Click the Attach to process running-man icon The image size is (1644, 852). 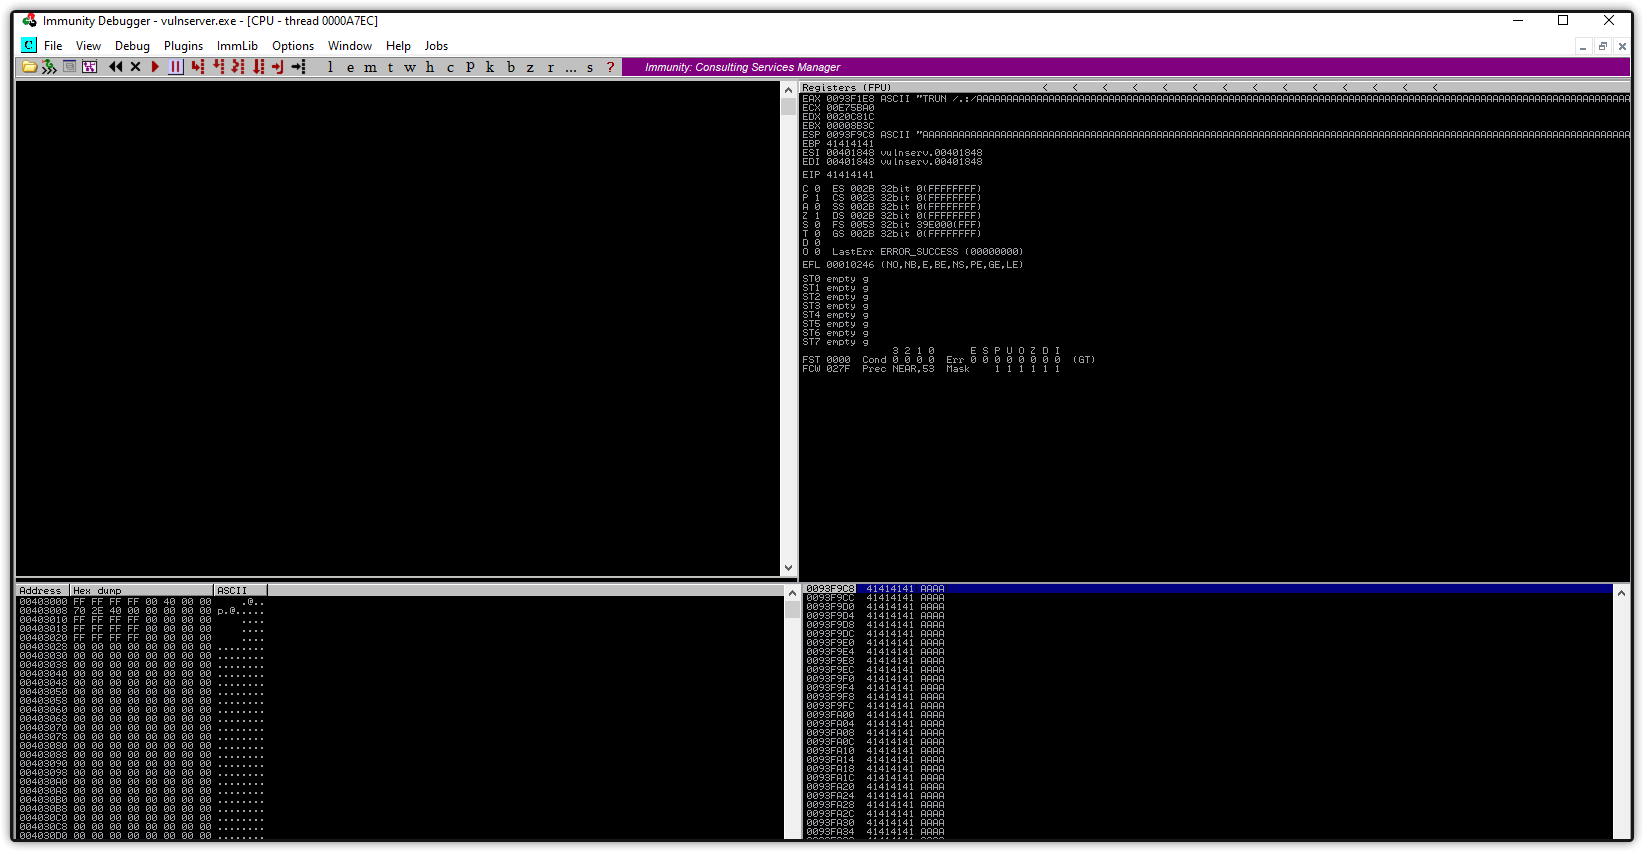49,67
